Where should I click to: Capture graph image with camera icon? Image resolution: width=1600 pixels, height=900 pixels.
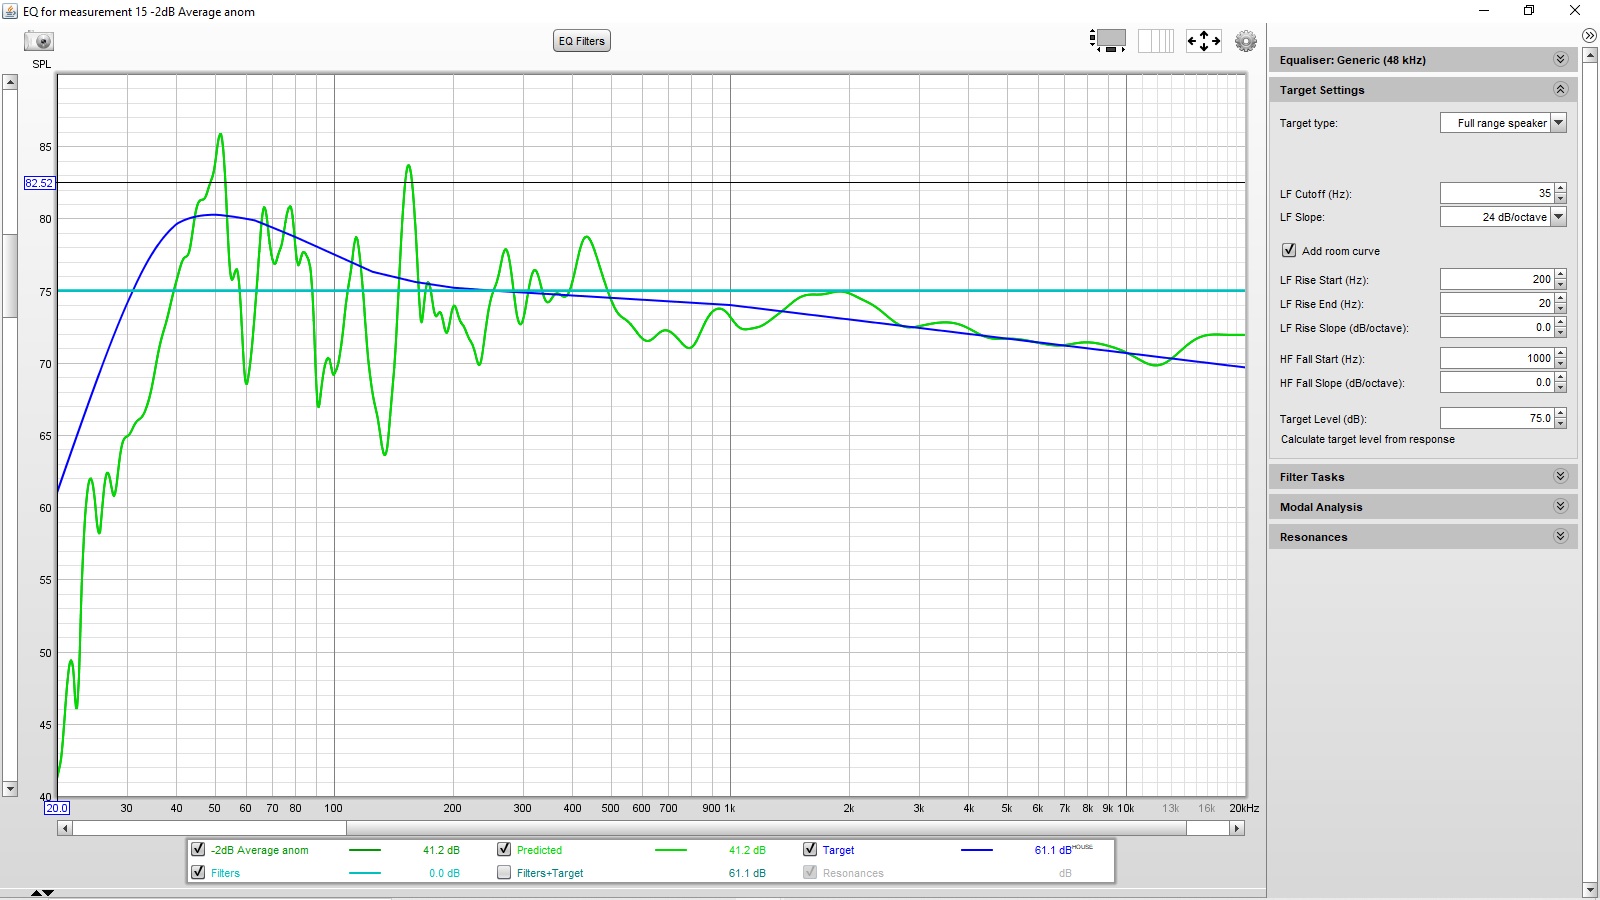tap(39, 41)
